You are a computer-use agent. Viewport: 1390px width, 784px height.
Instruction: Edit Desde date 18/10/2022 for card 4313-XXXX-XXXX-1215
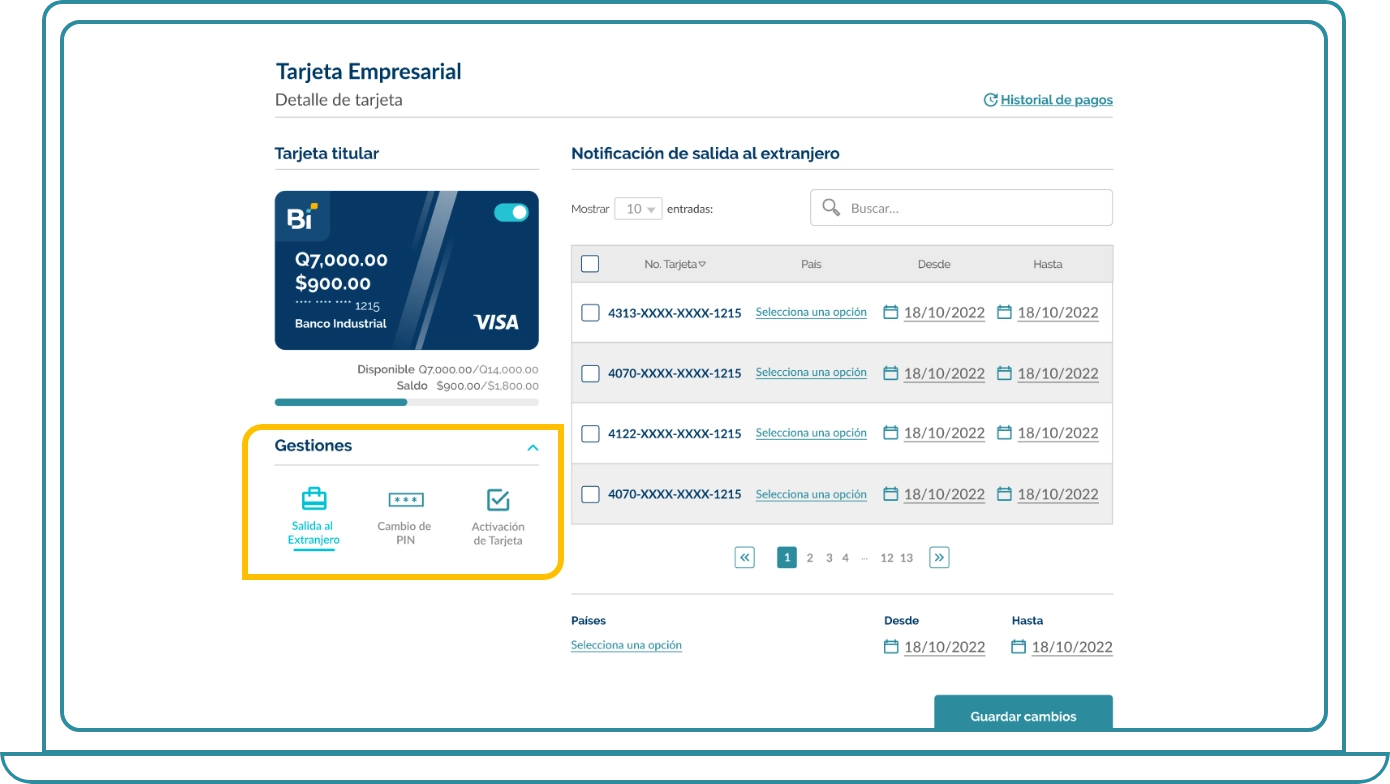pos(944,313)
